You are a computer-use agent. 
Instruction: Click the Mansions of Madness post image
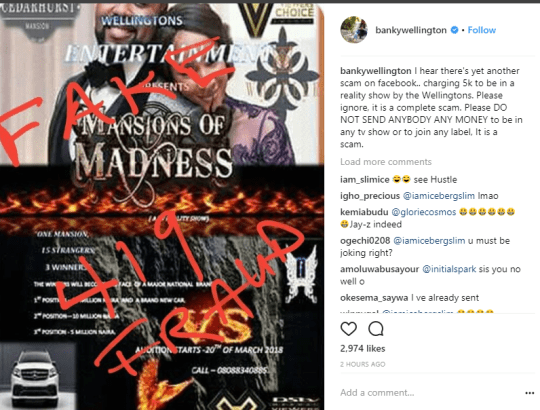pyautogui.click(x=162, y=207)
